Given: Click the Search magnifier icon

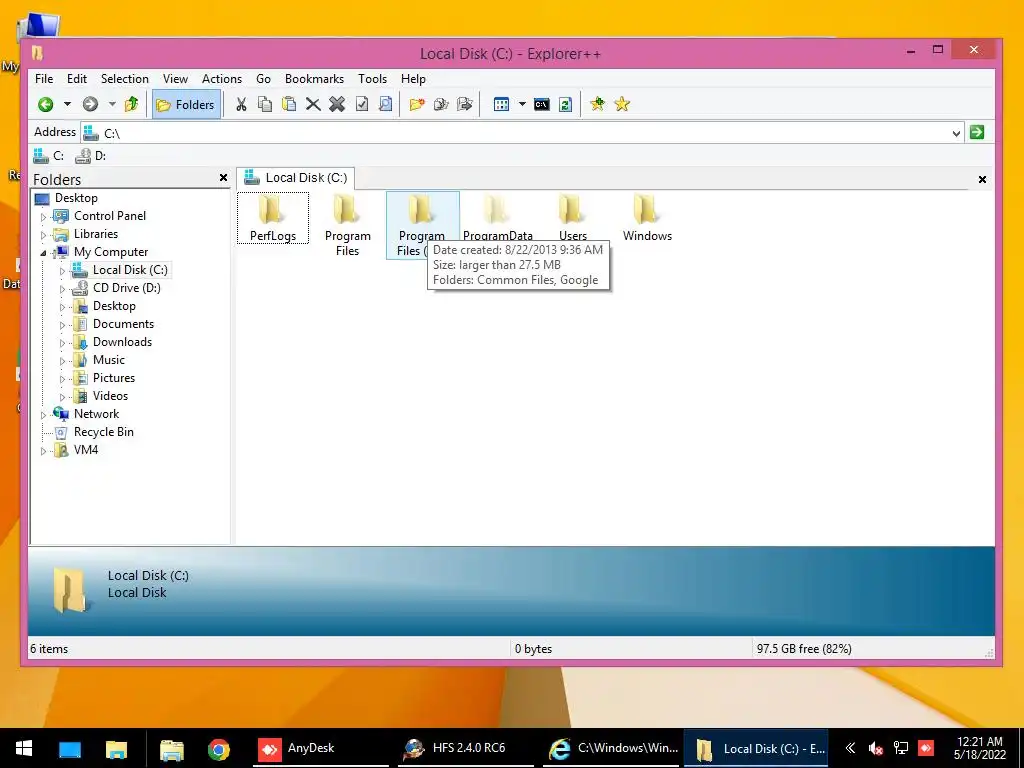Looking at the screenshot, I should (x=385, y=104).
